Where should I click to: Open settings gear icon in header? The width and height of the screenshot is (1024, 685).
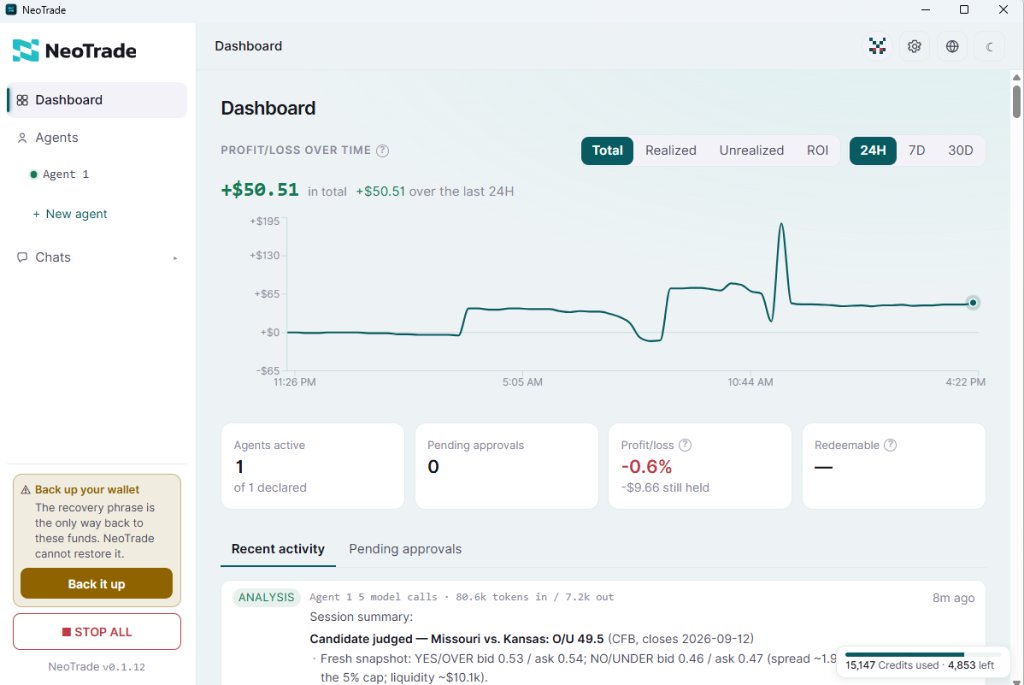(x=914, y=46)
